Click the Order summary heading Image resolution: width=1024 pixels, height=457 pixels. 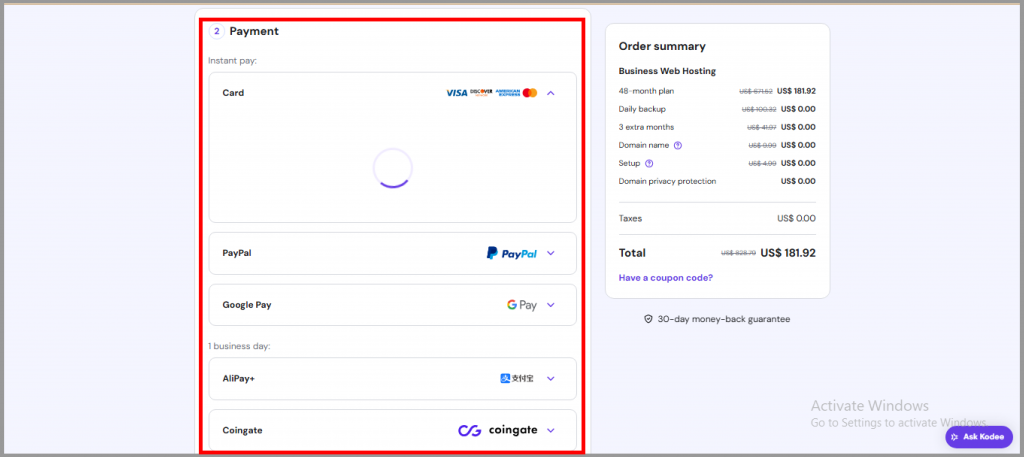662,46
